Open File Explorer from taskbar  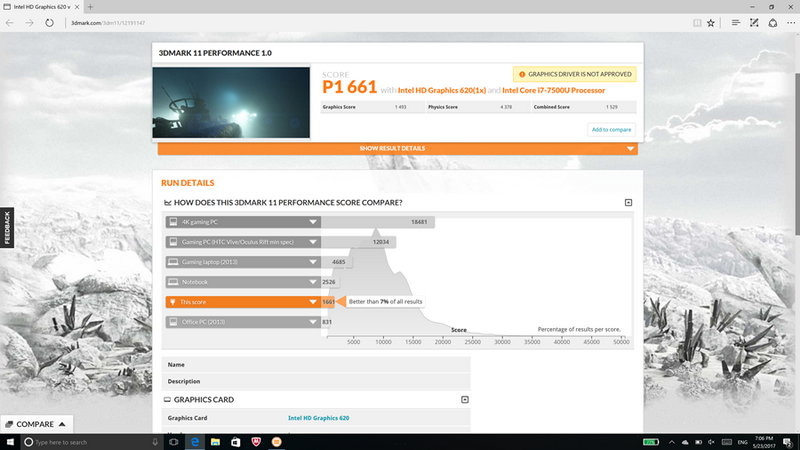(x=215, y=442)
